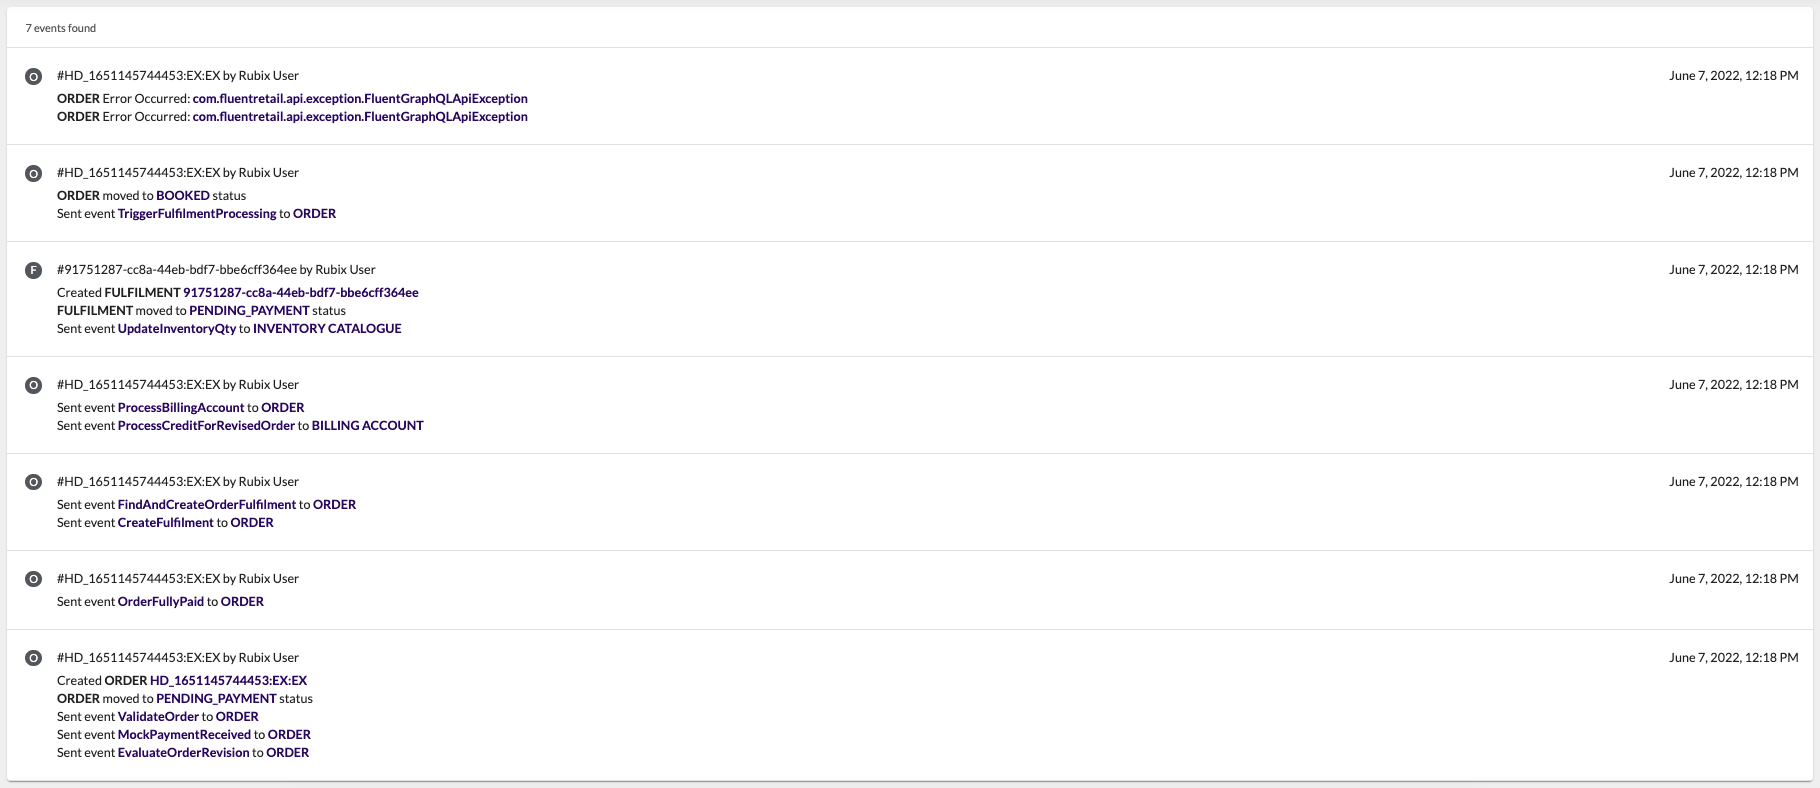
Task: Open the ValidateOrder event link
Action: click(158, 717)
